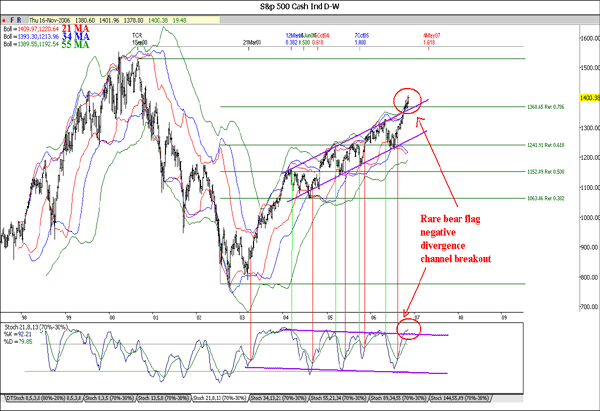Switch to the Stoch 55,21,34 tab

338,398
